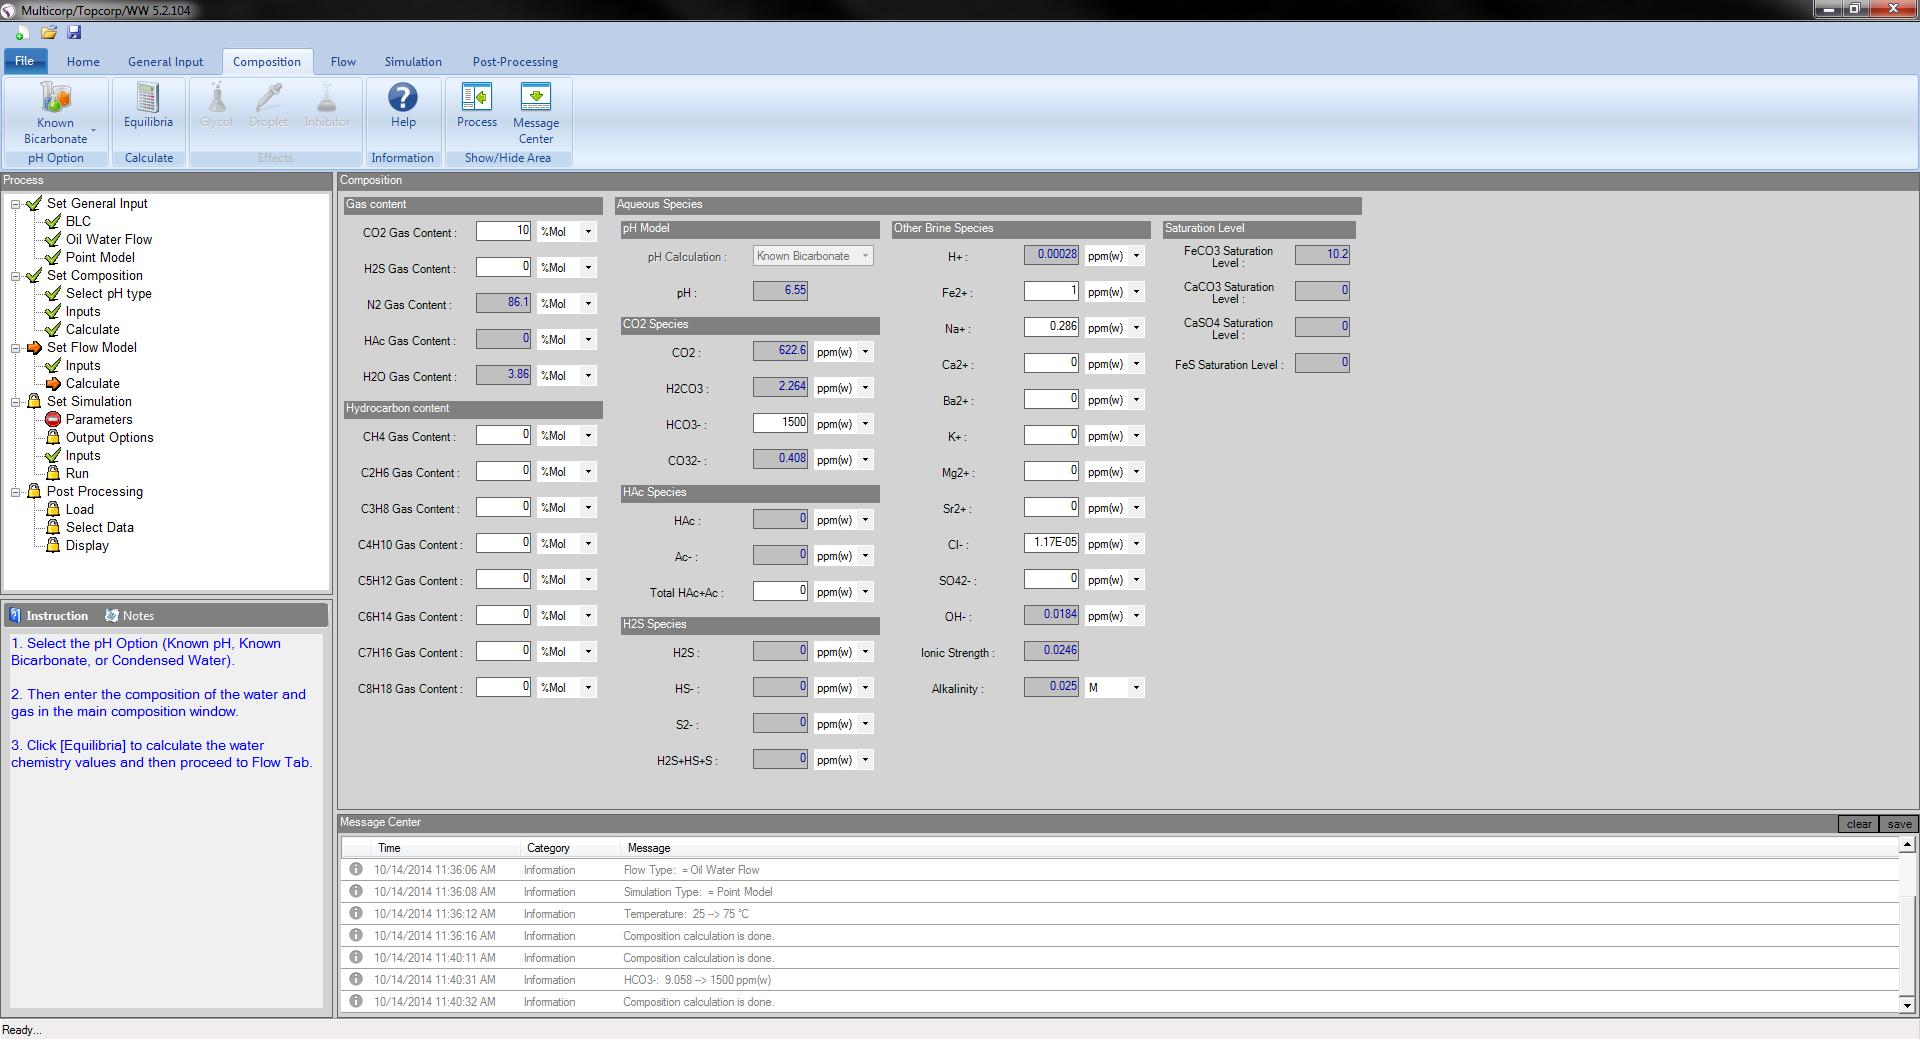Switch to the Flow tab
The width and height of the screenshot is (1920, 1040).
click(343, 61)
